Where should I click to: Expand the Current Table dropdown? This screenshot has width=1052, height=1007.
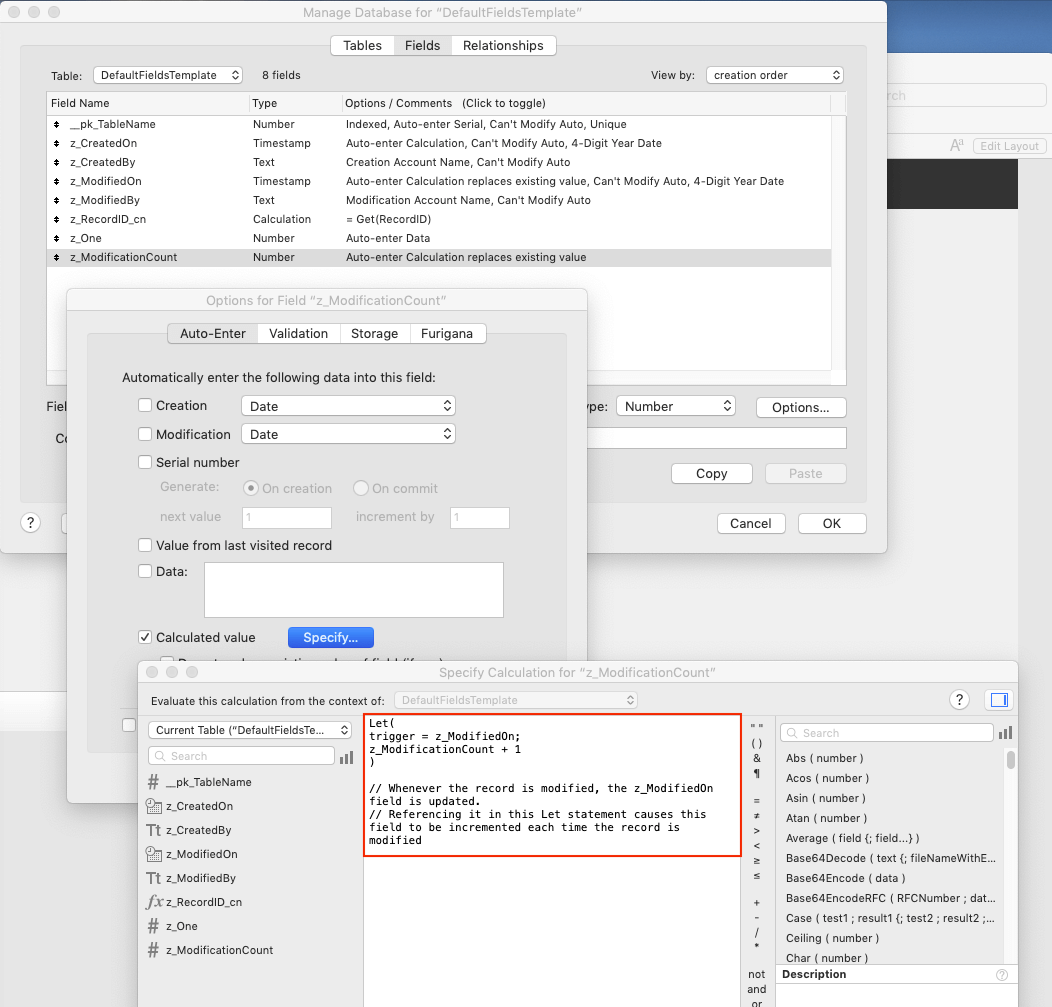(250, 730)
